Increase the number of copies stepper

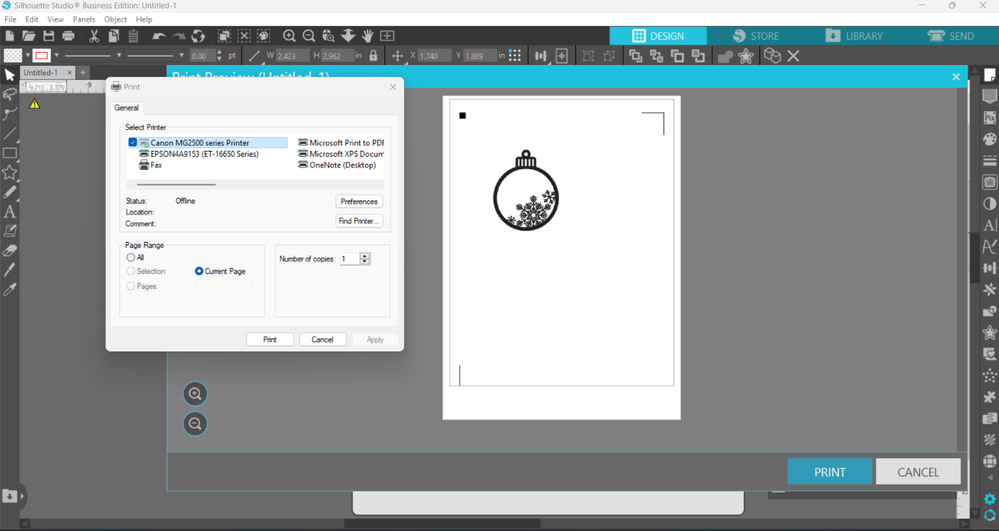[365, 256]
